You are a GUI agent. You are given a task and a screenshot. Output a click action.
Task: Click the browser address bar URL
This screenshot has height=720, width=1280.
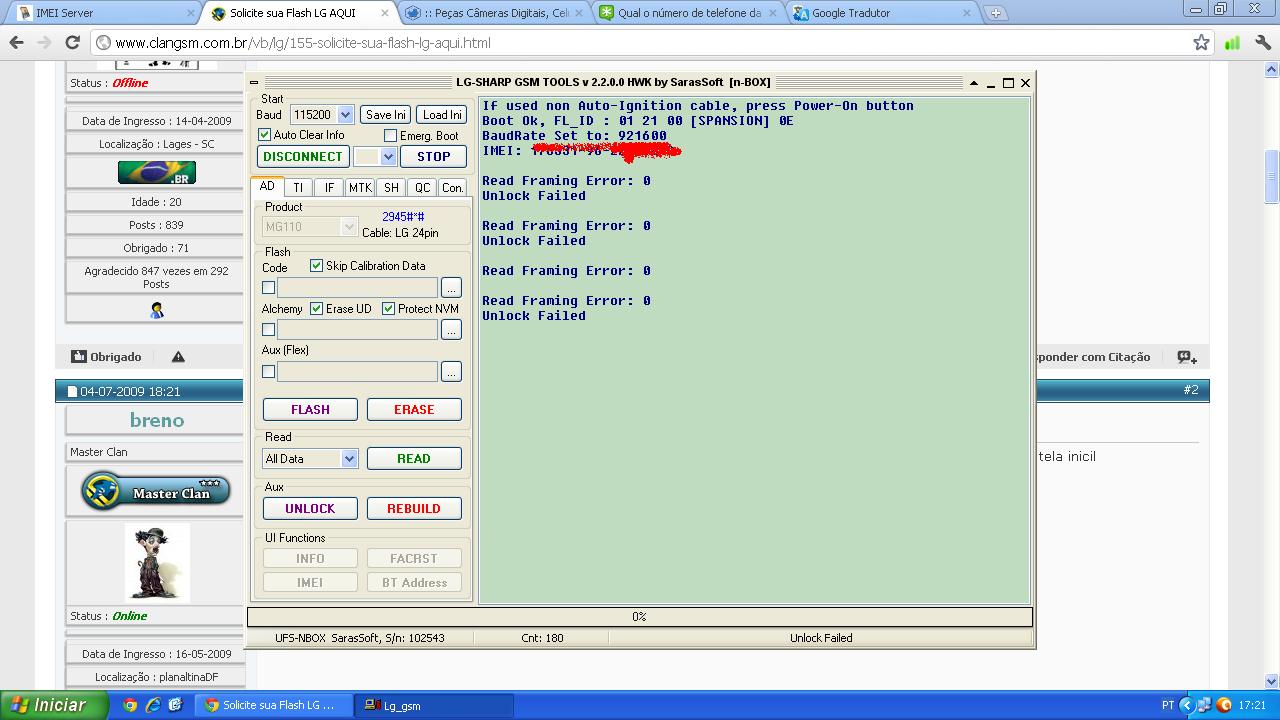click(302, 43)
